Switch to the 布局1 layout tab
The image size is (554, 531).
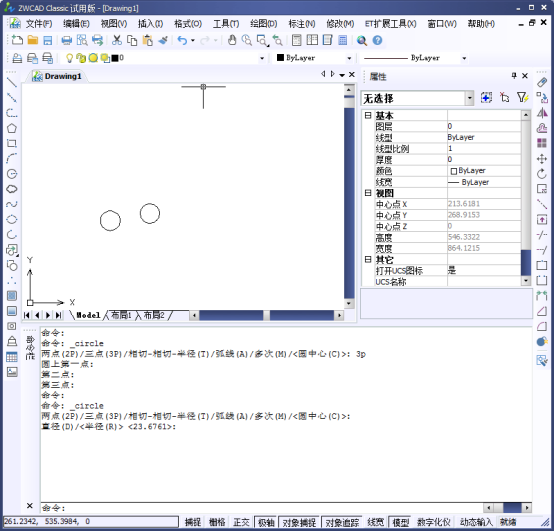pyautogui.click(x=121, y=315)
